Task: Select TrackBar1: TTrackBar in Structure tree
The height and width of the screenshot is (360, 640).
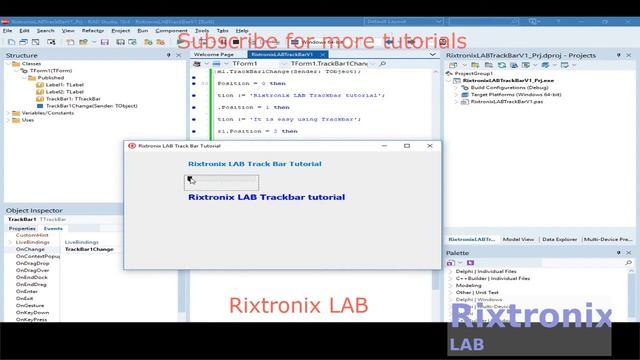Action: tap(73, 99)
